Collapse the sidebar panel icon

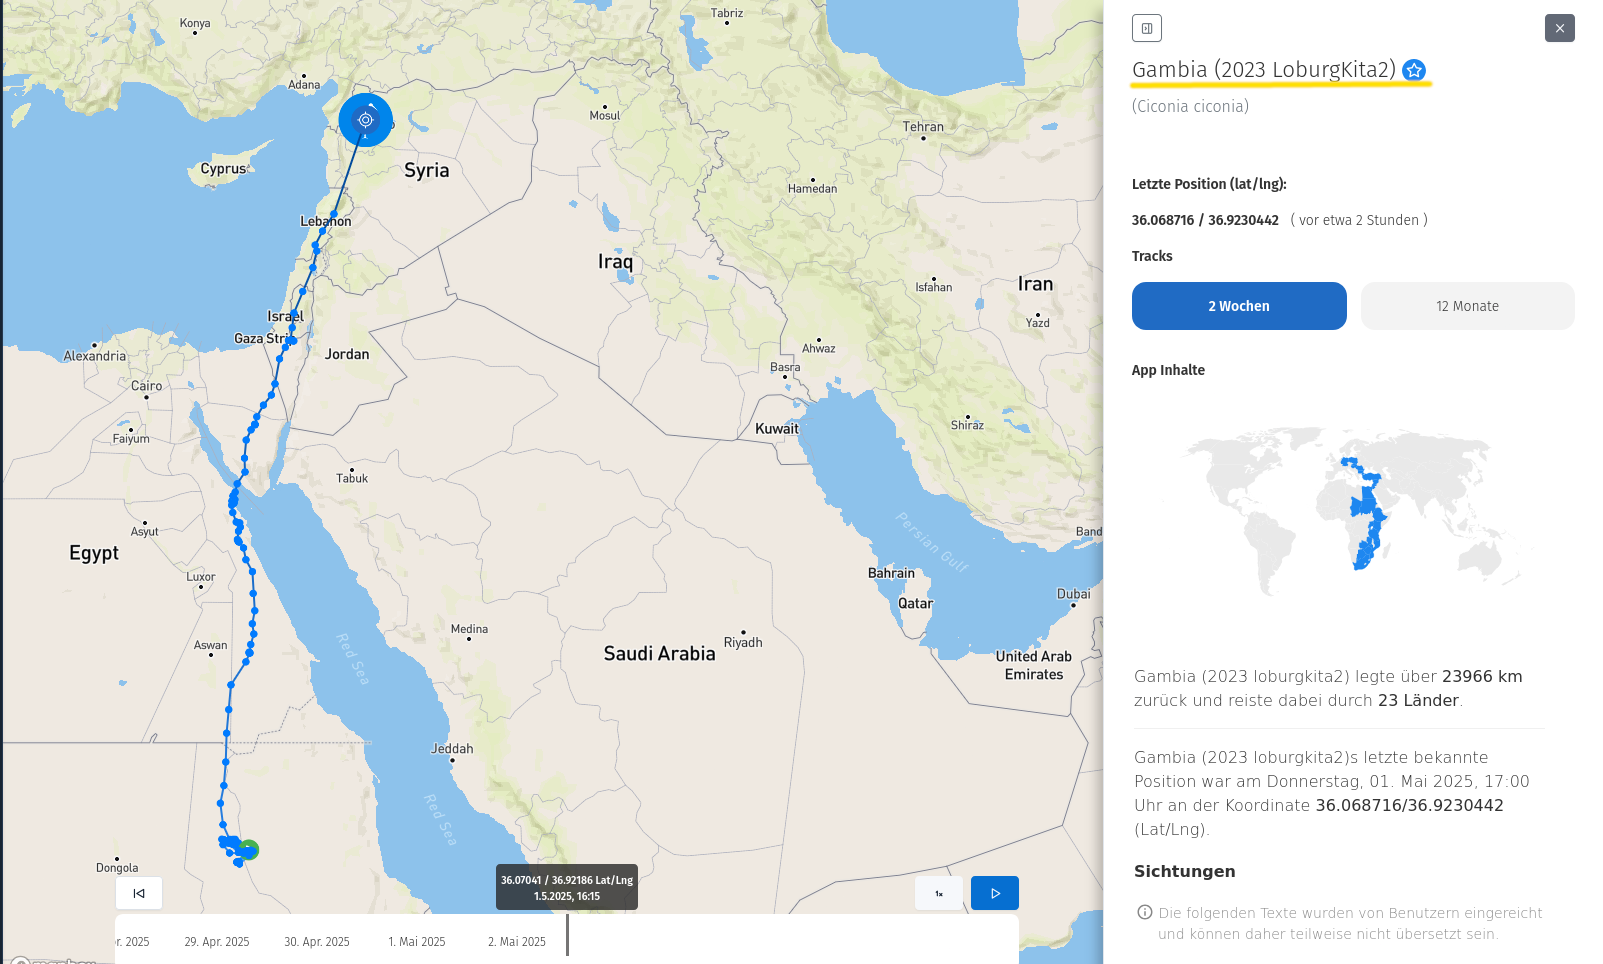click(1146, 28)
